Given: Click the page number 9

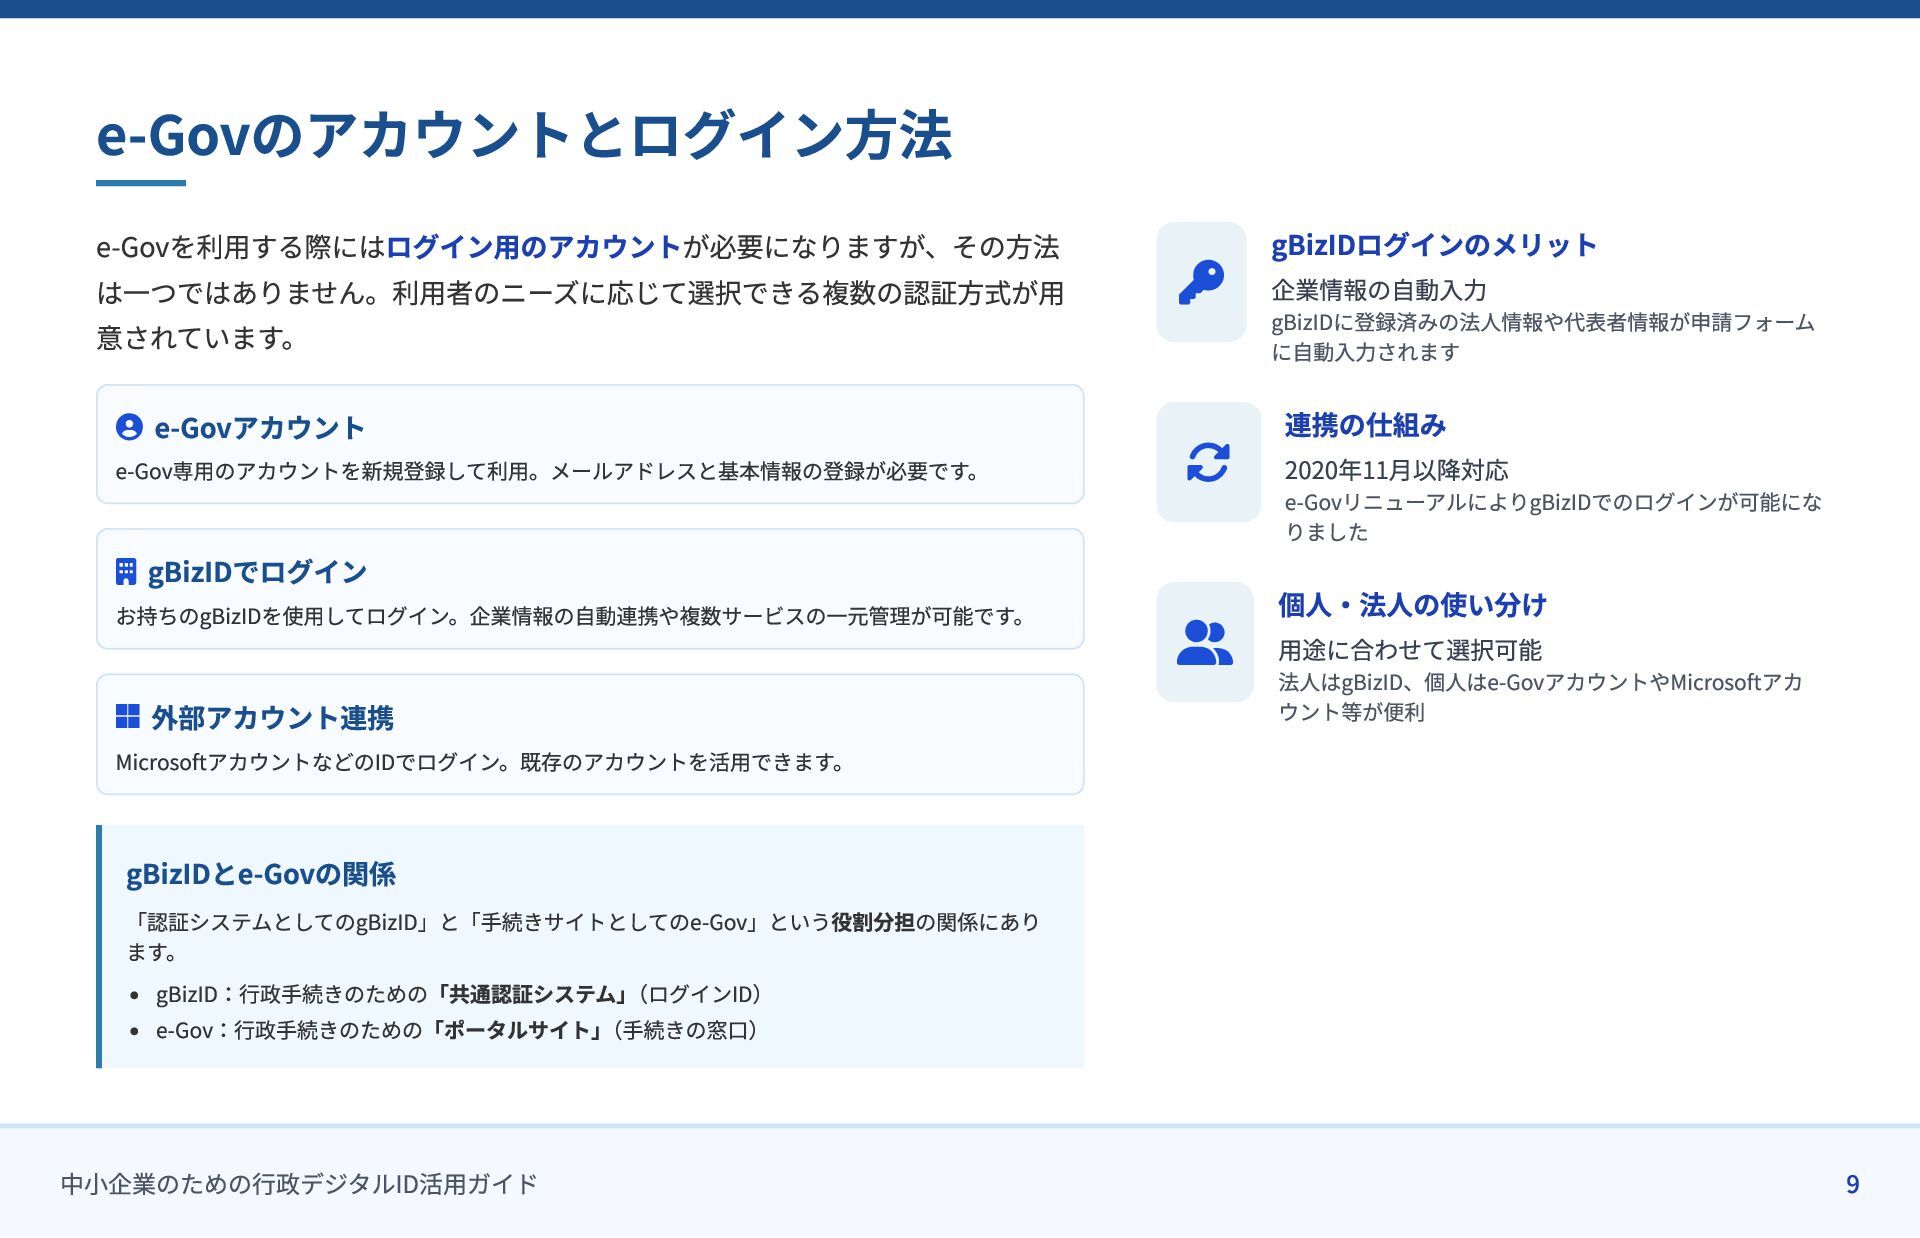Looking at the screenshot, I should [1852, 1185].
